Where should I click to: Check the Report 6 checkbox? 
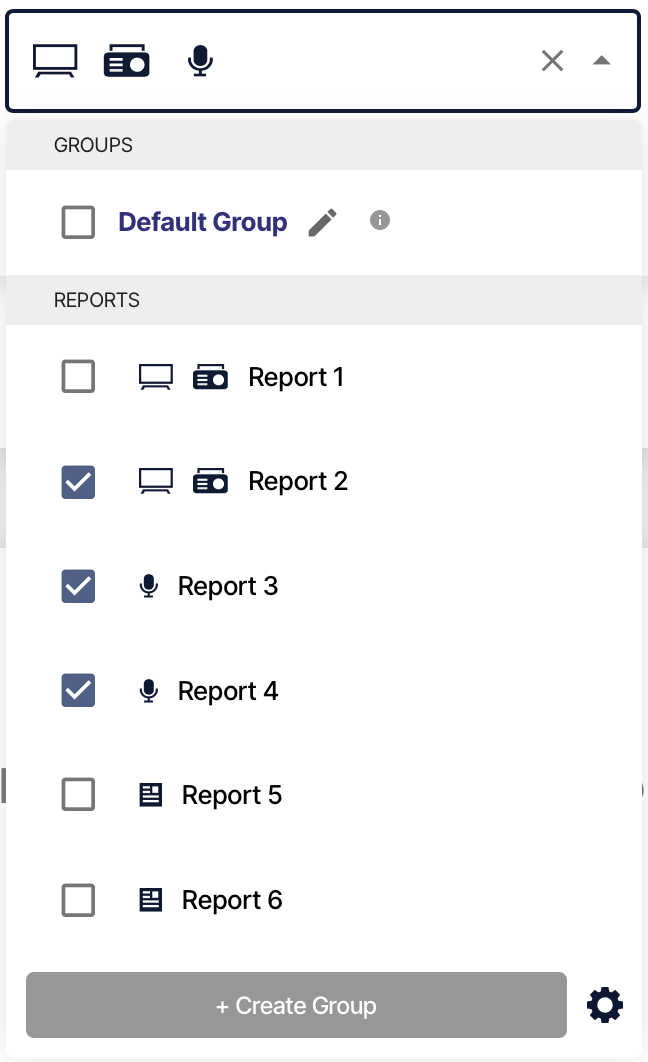(x=79, y=900)
